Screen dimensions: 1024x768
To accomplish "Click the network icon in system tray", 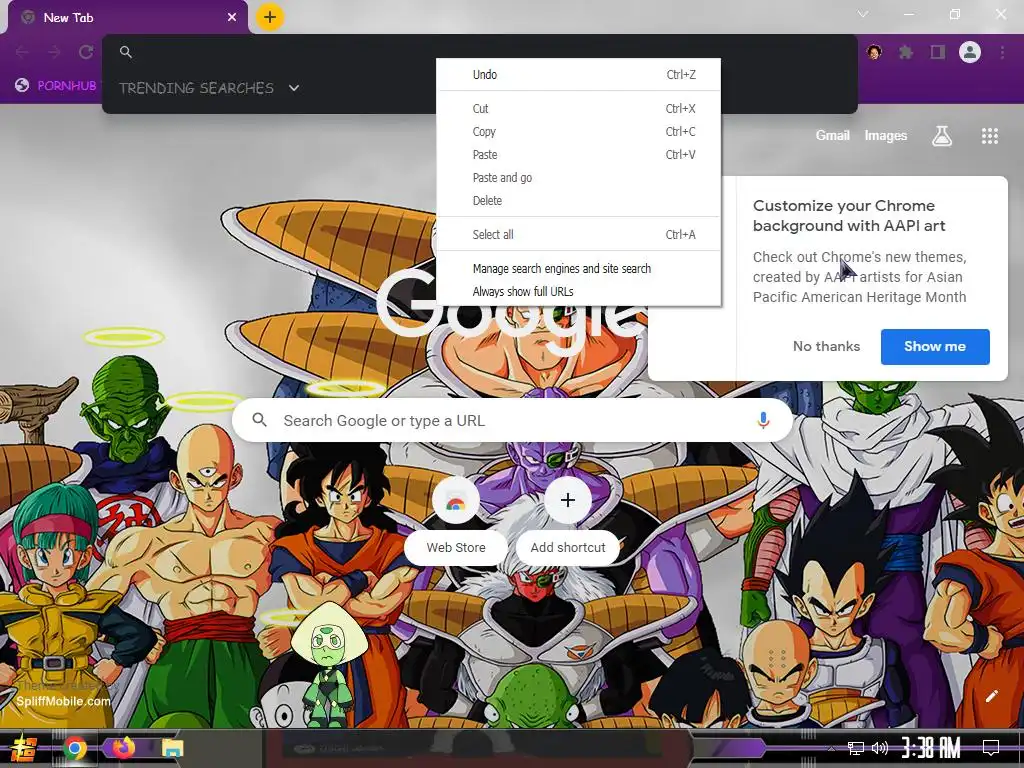I will 856,748.
